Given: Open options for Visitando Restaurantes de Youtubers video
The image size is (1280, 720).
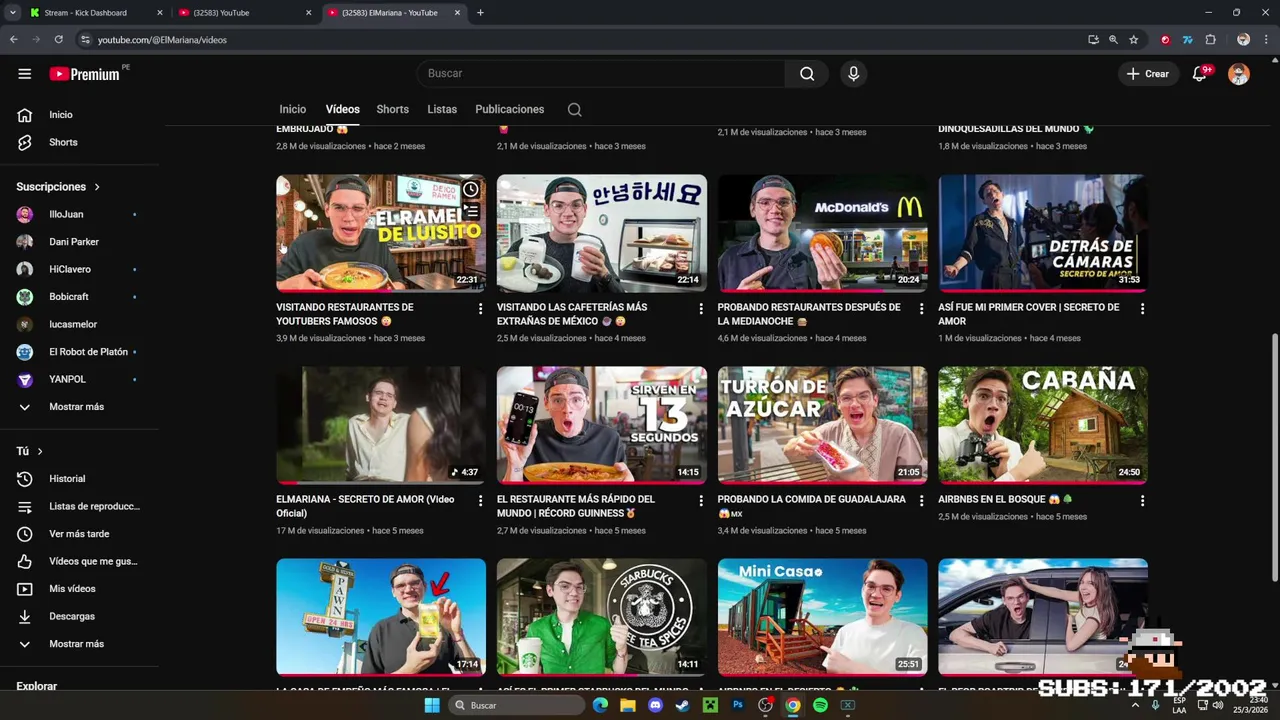Looking at the screenshot, I should (x=480, y=309).
